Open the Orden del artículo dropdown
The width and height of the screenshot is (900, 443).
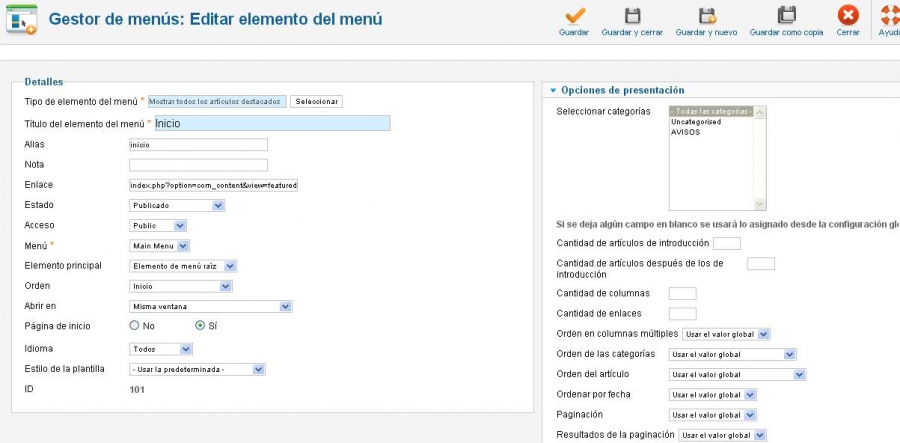tap(738, 375)
